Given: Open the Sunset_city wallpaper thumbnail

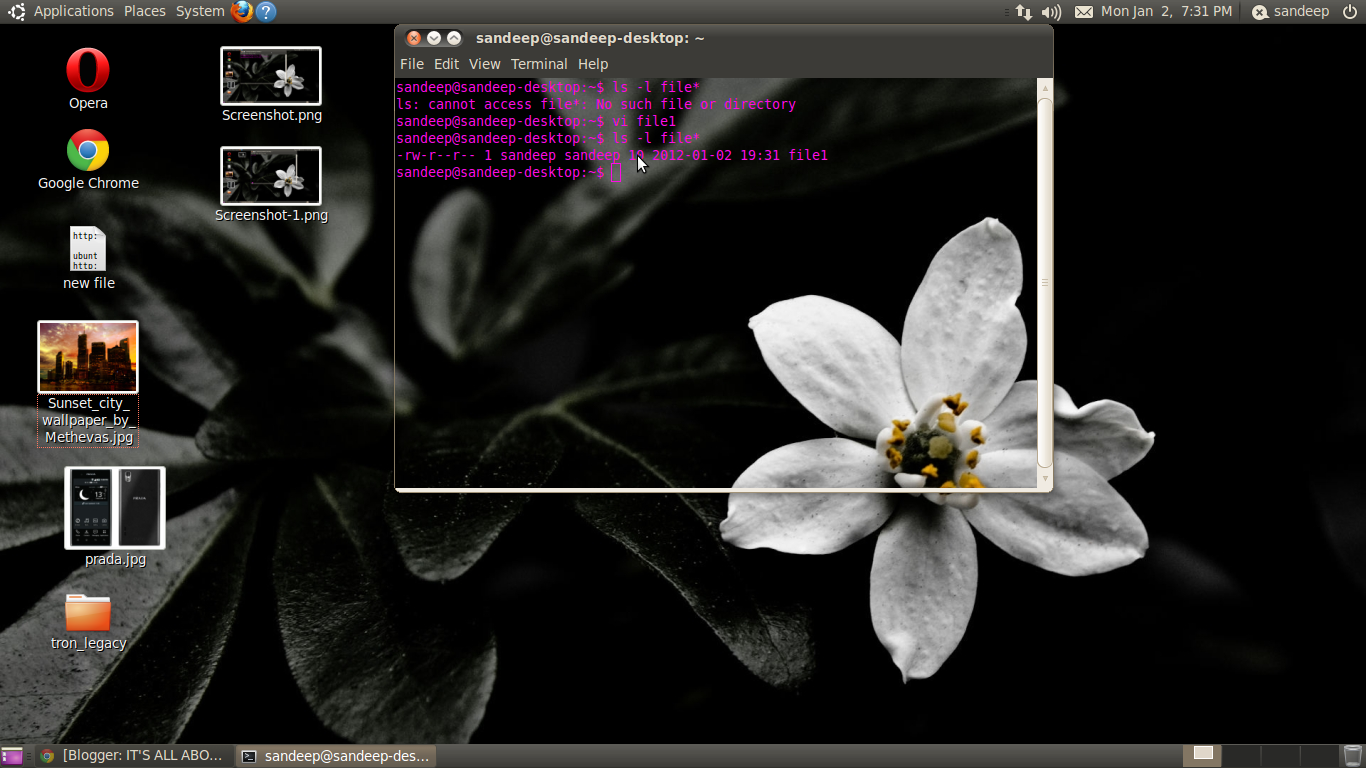Looking at the screenshot, I should point(87,355).
